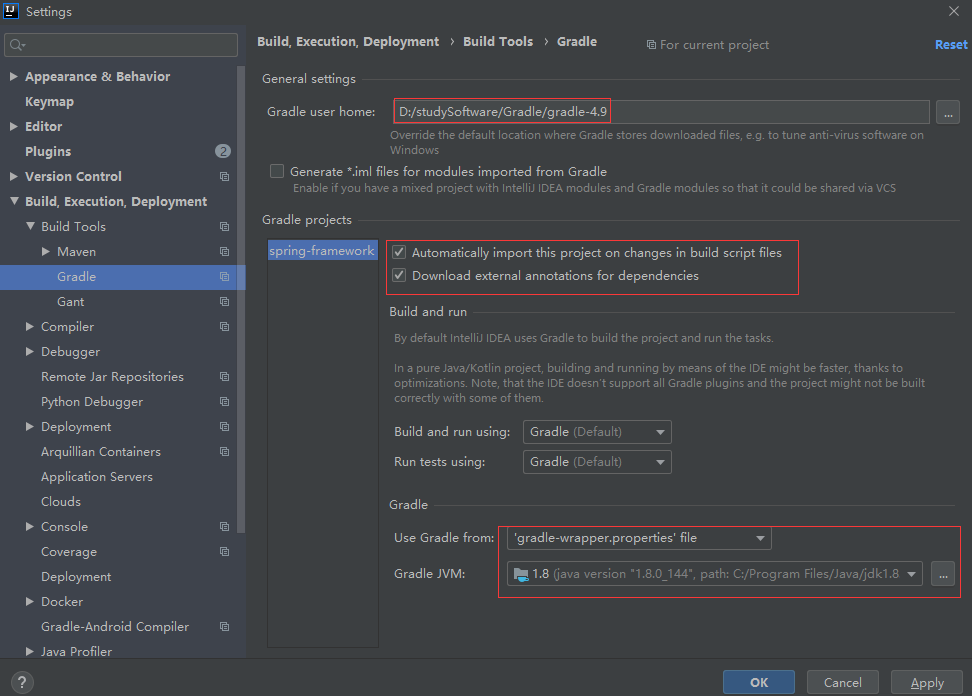Click the project-level icon beside Gant
The image size is (972, 696).
(224, 302)
